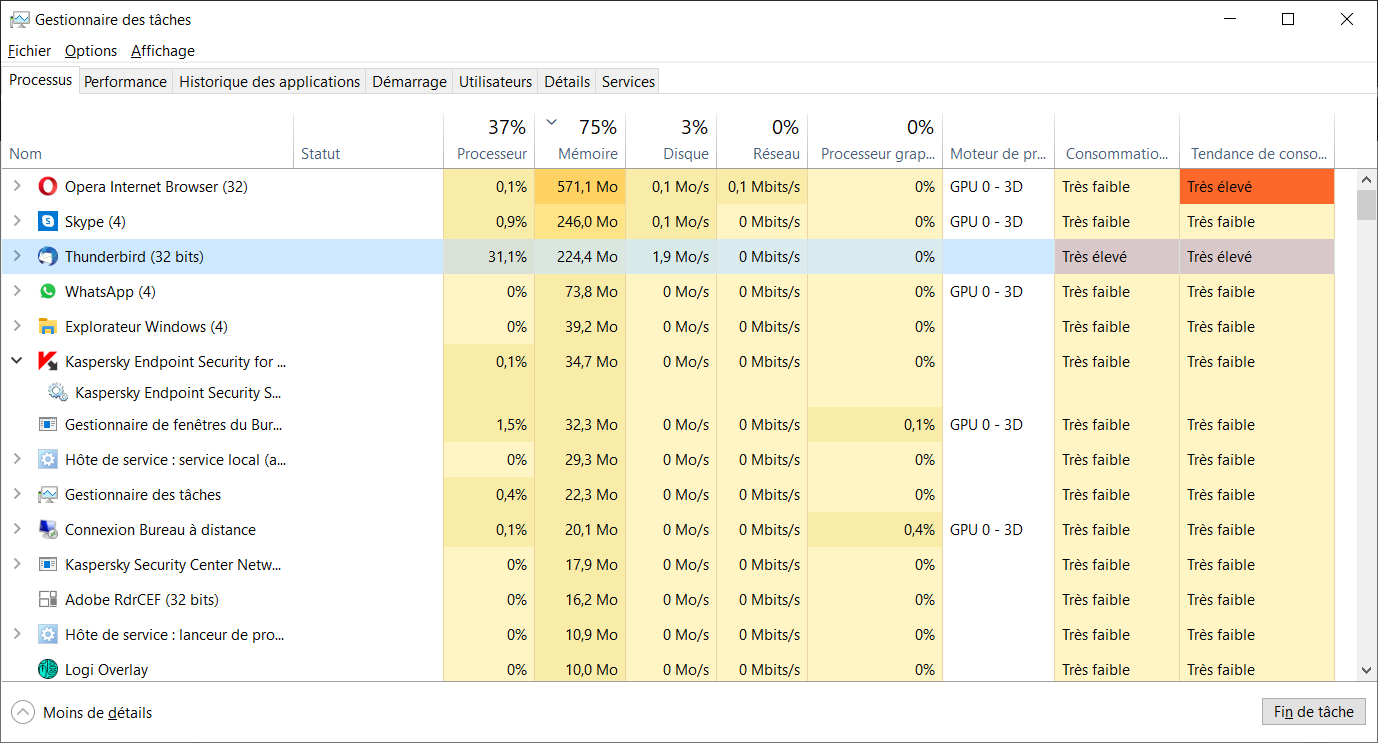Click the Kaspersky Endpoint Security red K icon
Viewport: 1378px width, 743px height.
tap(48, 362)
